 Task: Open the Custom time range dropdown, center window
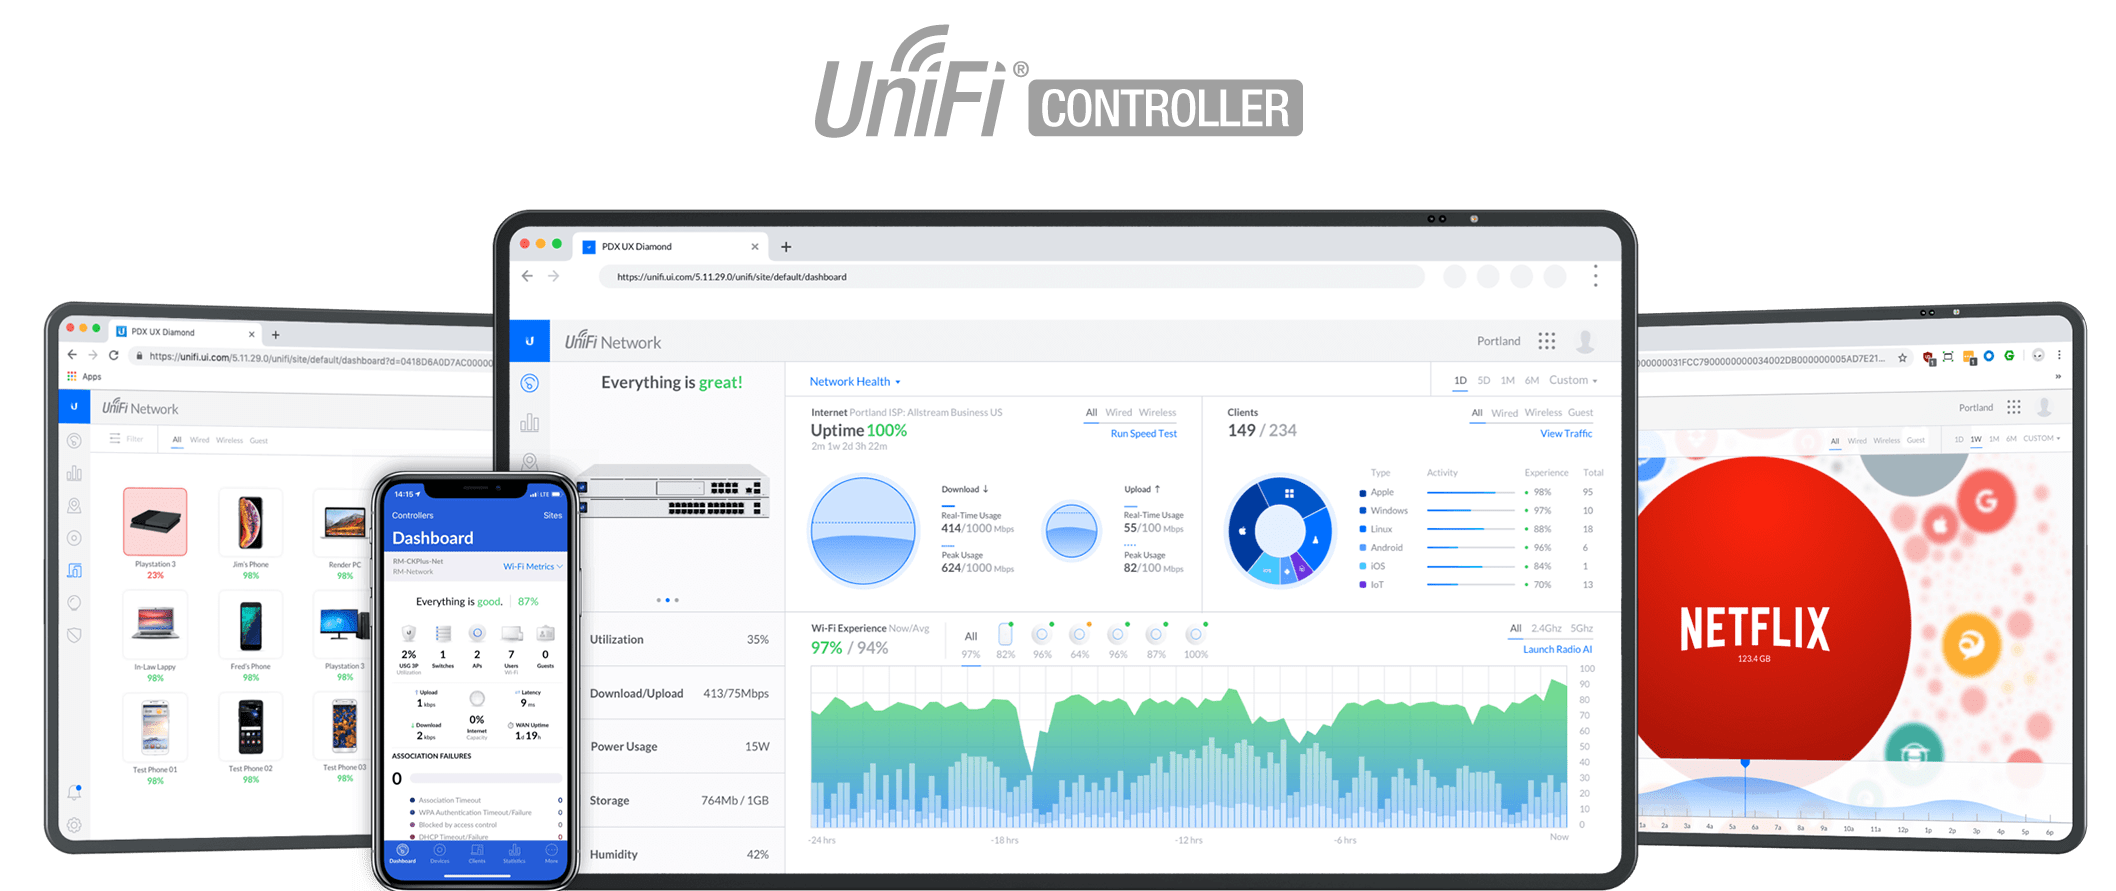[1573, 380]
